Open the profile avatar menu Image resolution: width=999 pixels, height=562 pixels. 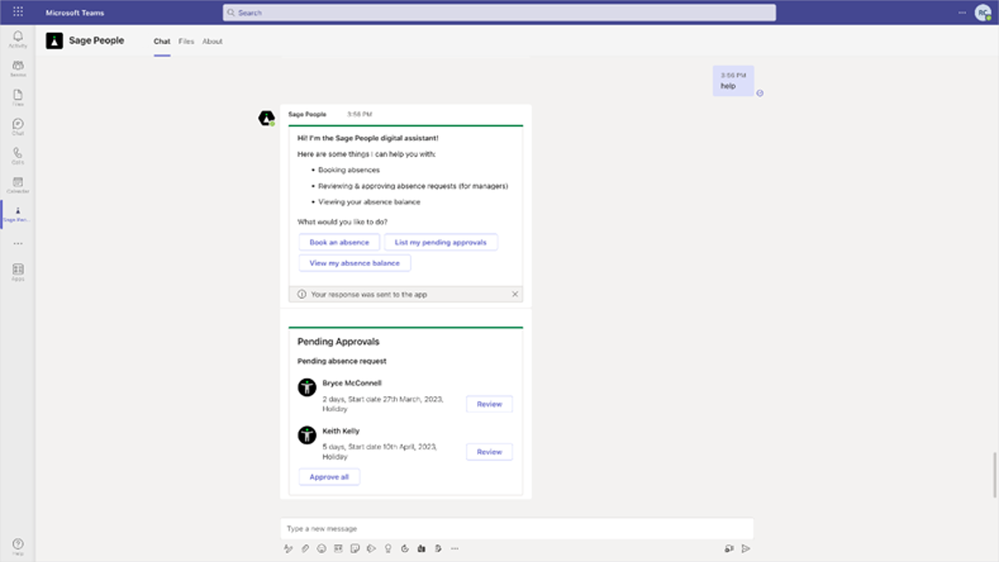(x=983, y=13)
